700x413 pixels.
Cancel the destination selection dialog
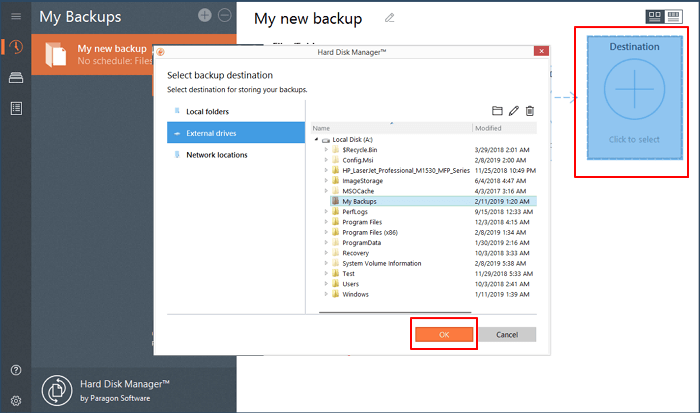(x=507, y=334)
